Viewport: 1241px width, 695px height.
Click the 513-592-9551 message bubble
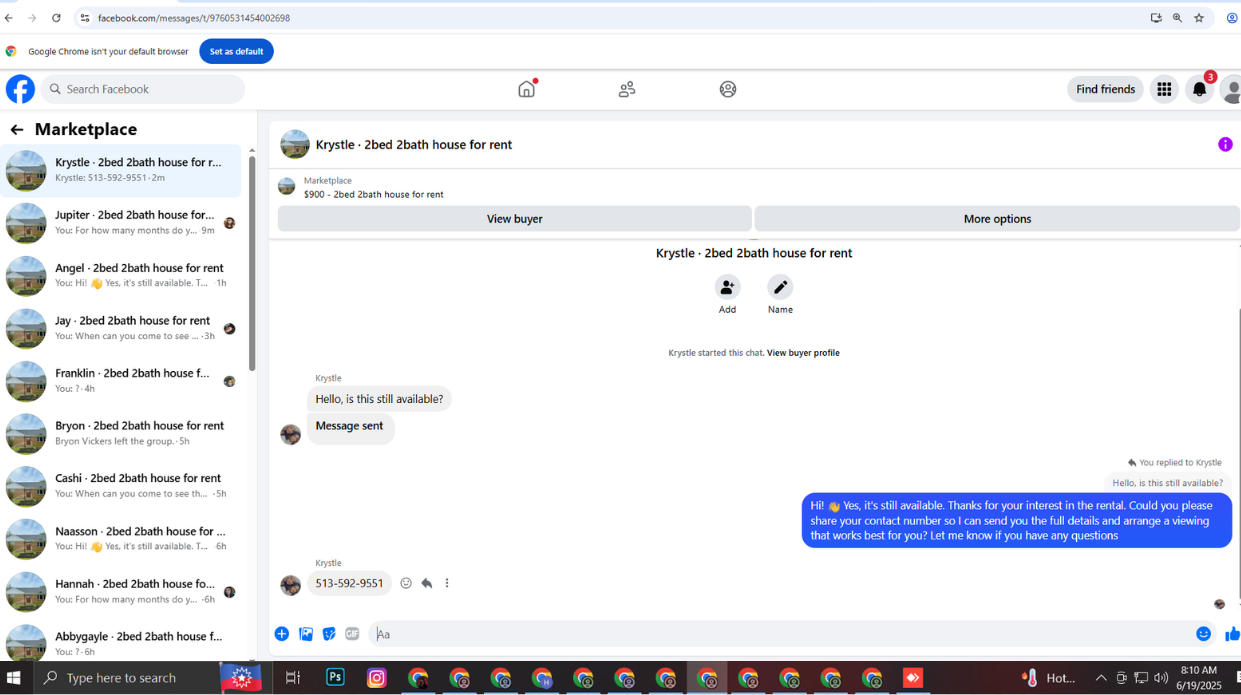point(349,583)
